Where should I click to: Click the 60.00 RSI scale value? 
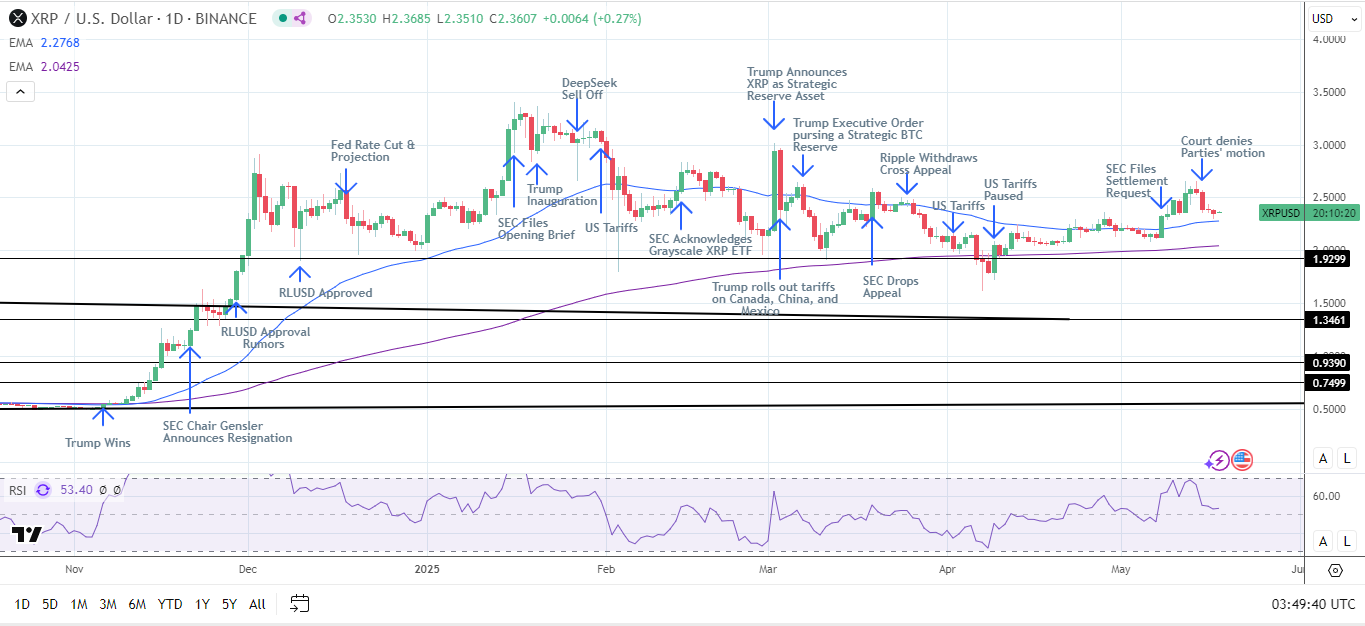1327,496
